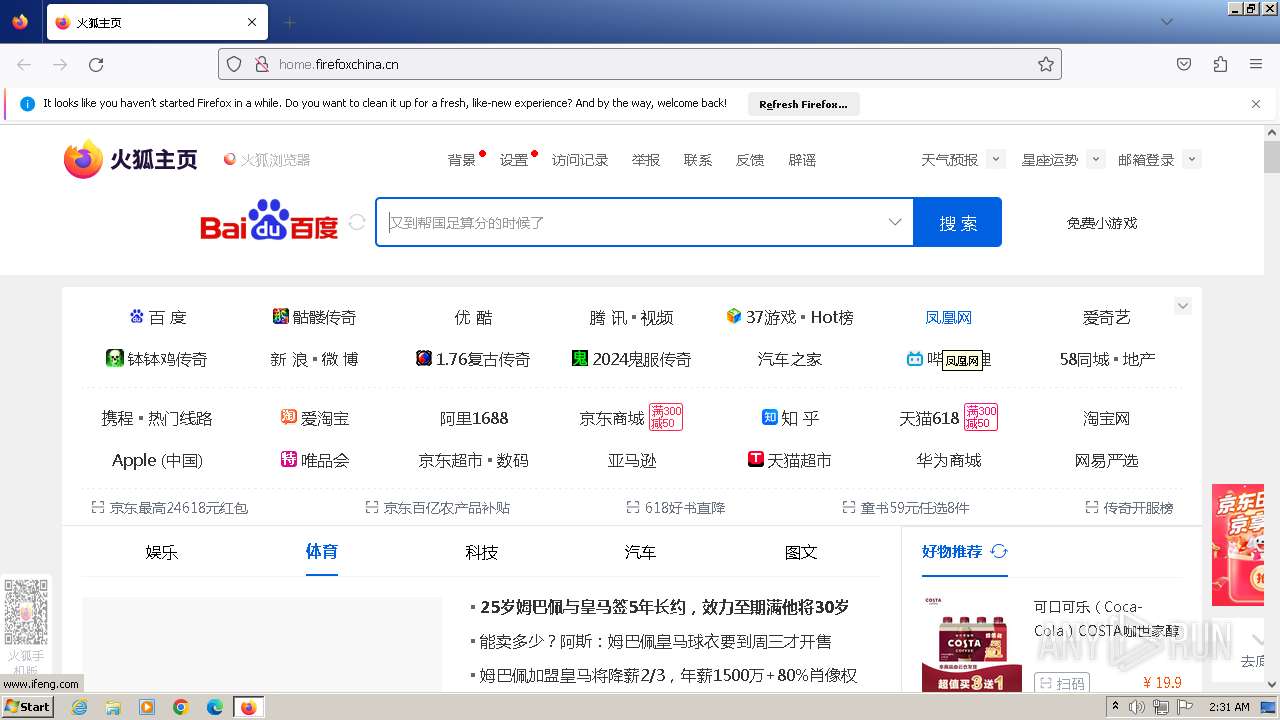This screenshot has height=720, width=1280.
Task: Refresh 好物推荐 with the circular arrow icon
Action: pos(999,551)
